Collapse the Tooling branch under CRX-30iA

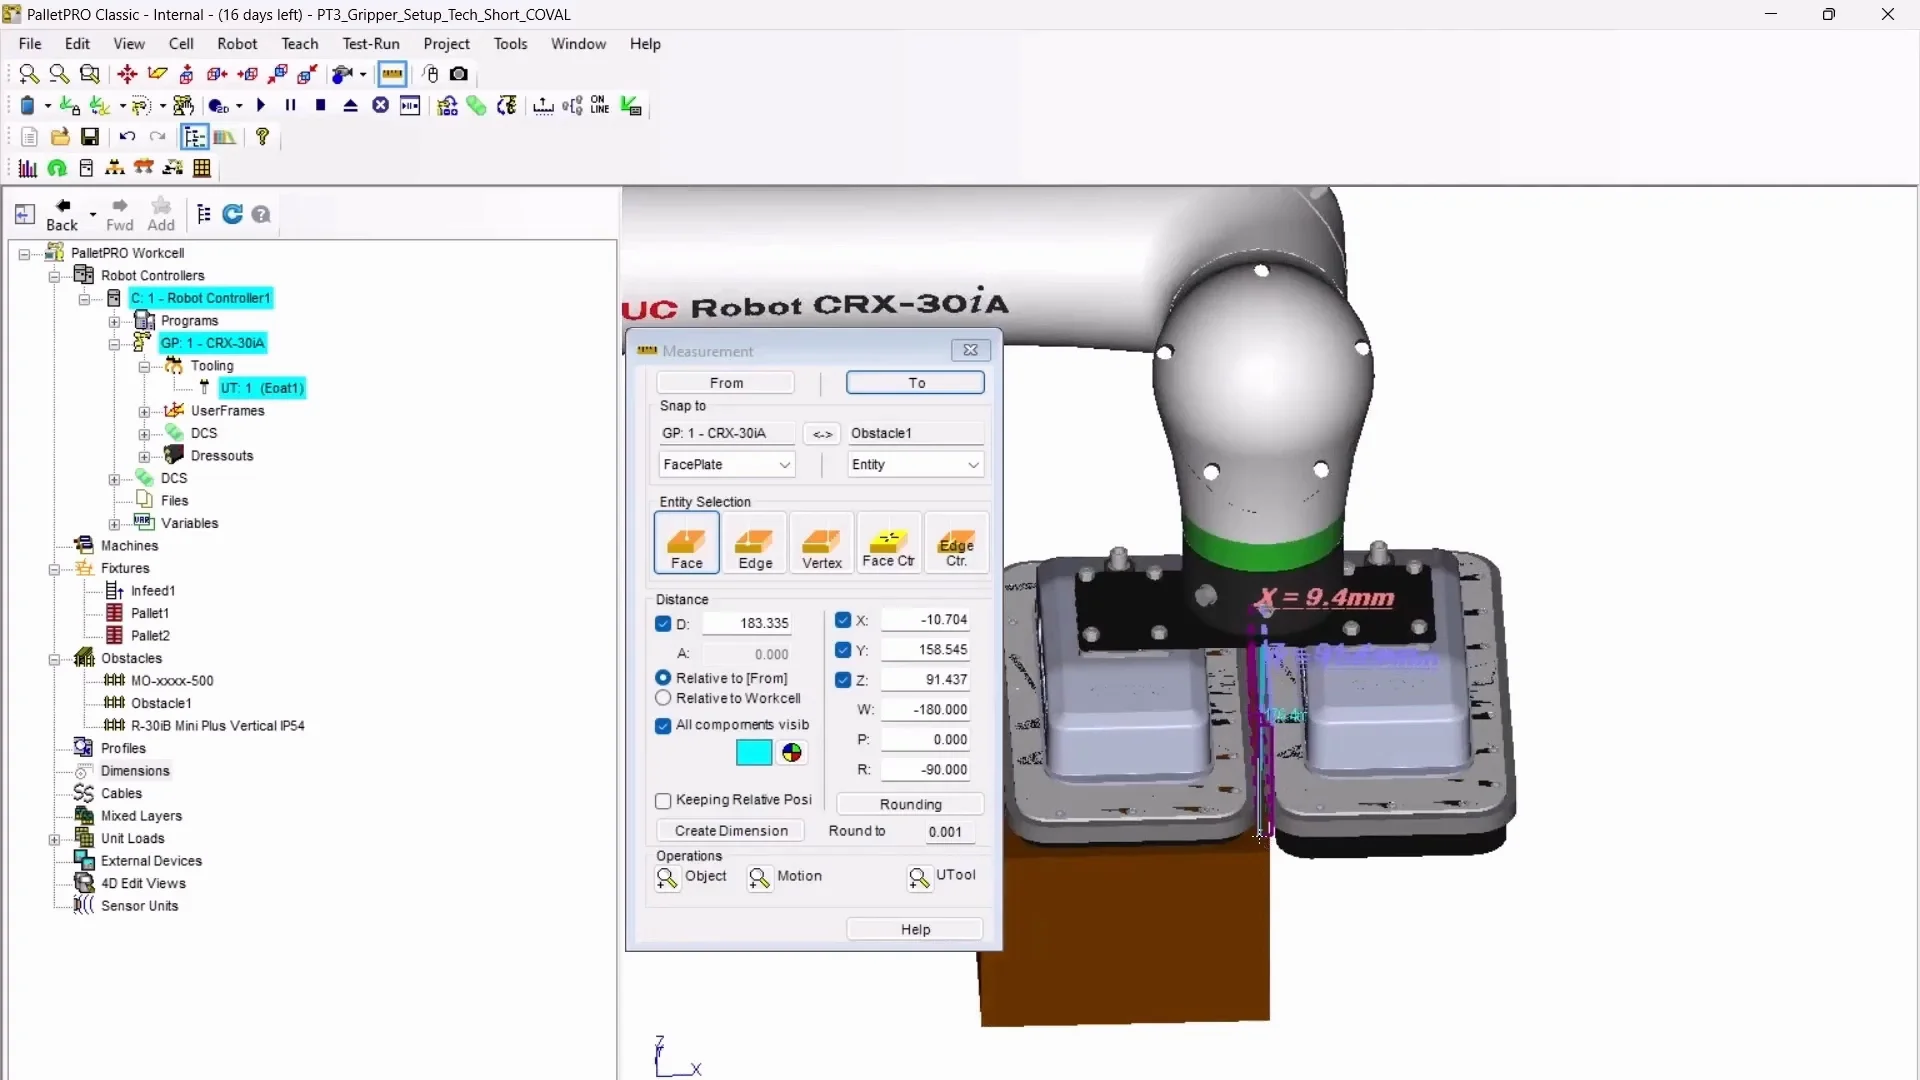coord(145,366)
